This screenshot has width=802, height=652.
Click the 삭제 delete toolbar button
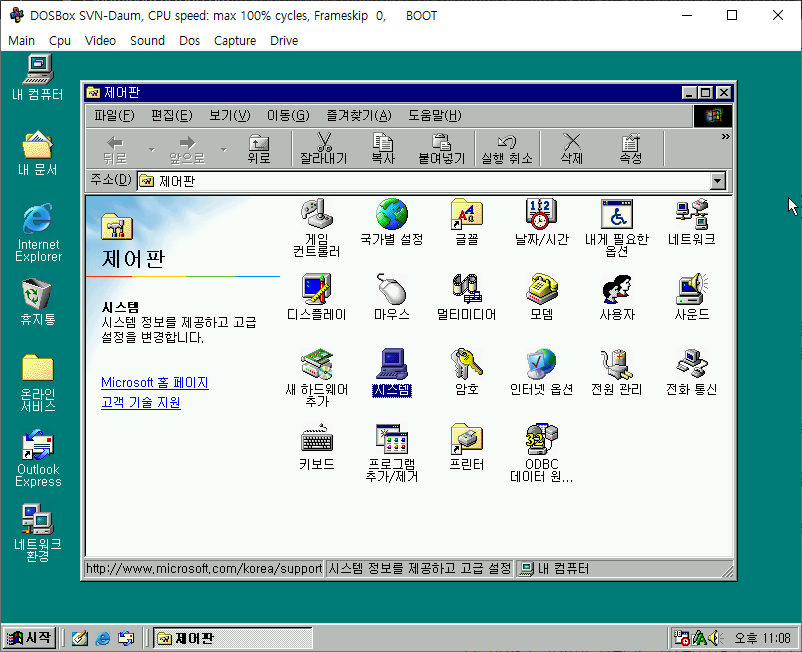[x=572, y=149]
